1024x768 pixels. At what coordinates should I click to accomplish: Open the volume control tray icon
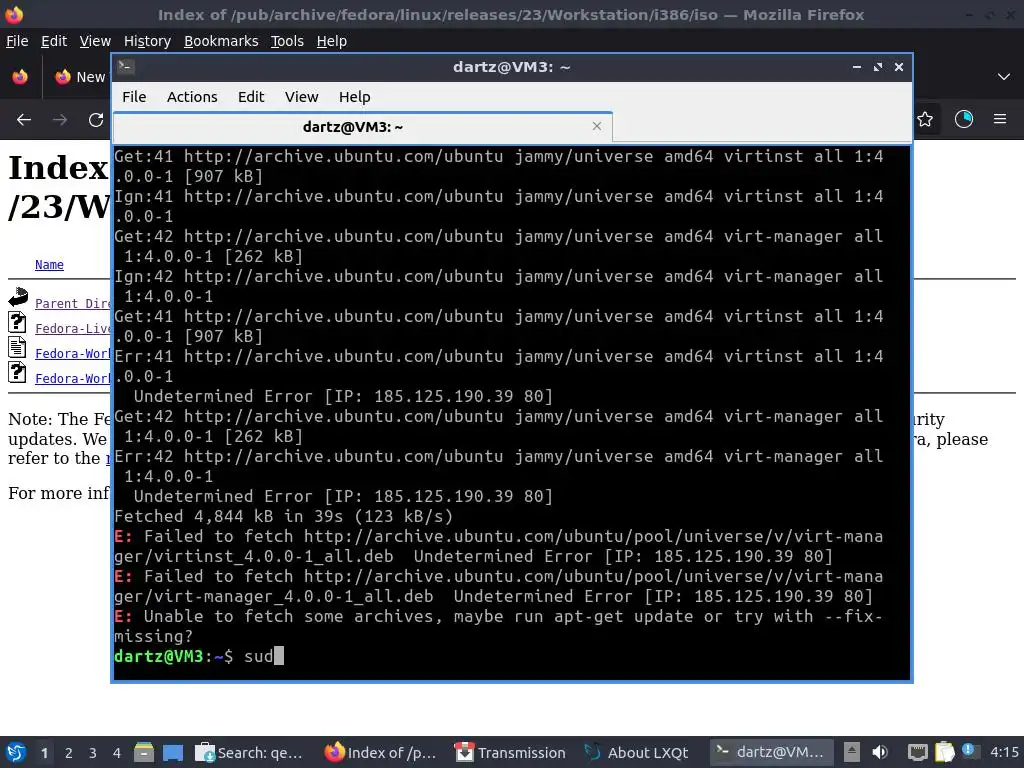[880, 752]
